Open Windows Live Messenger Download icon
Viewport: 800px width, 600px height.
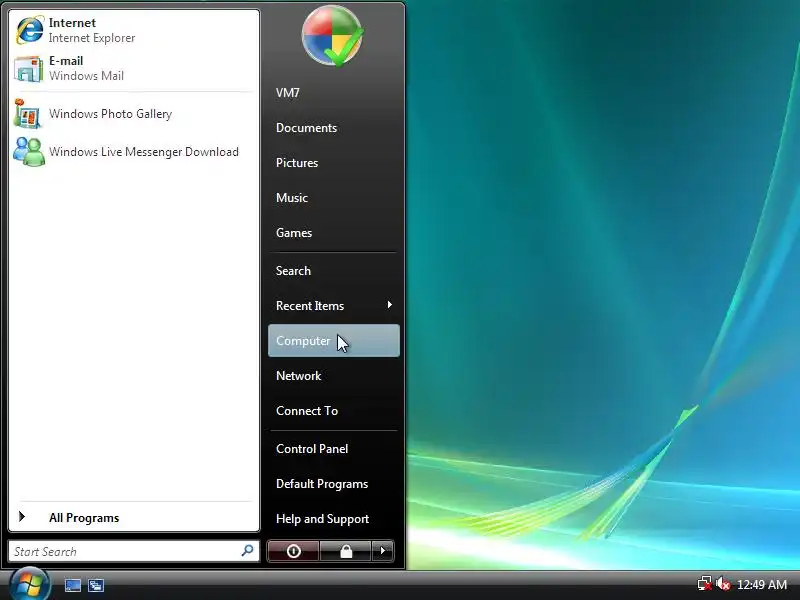tap(29, 152)
